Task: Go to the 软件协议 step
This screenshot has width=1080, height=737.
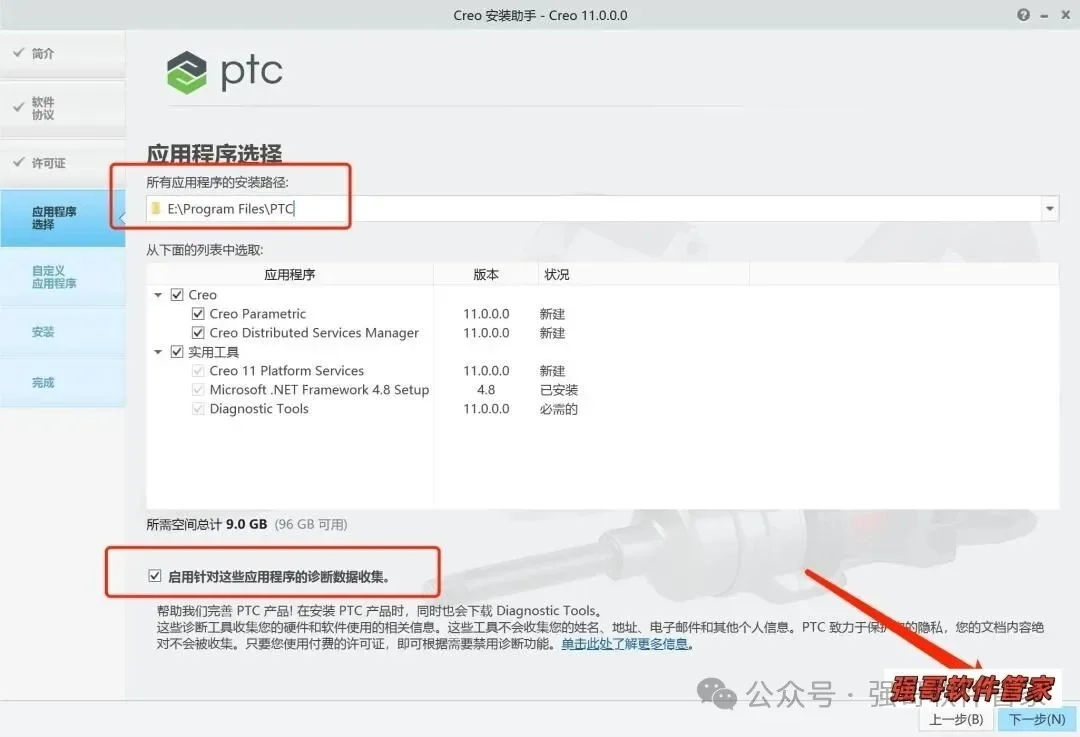Action: (63, 108)
